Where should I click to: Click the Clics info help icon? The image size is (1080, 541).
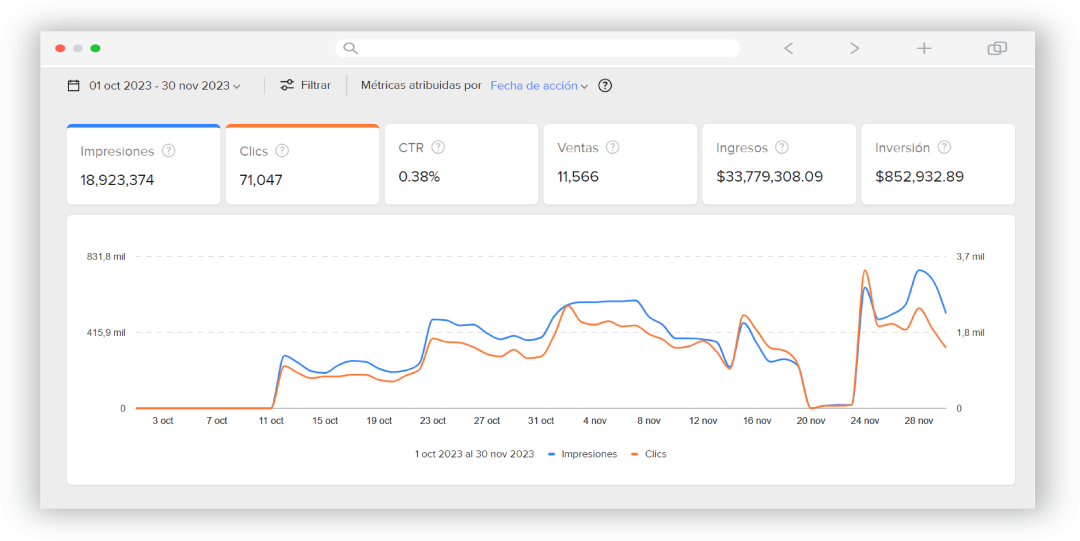pos(282,151)
